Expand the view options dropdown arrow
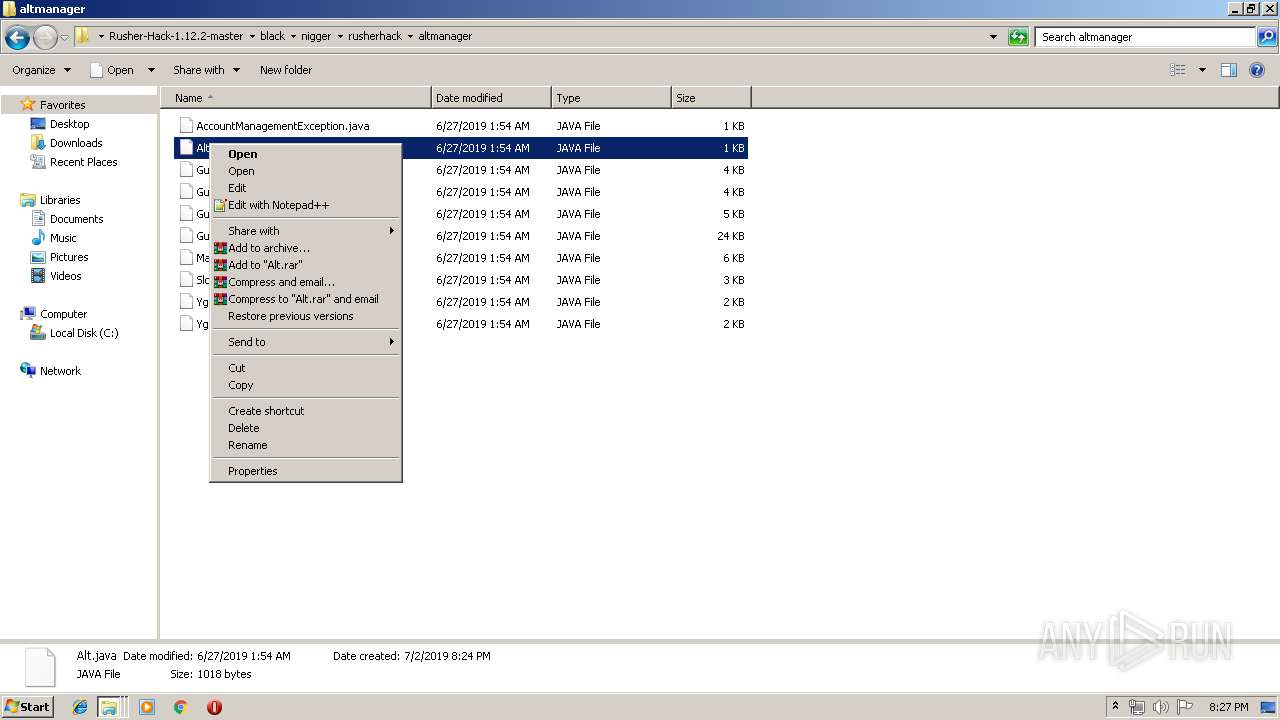1280x720 pixels. (x=1202, y=70)
